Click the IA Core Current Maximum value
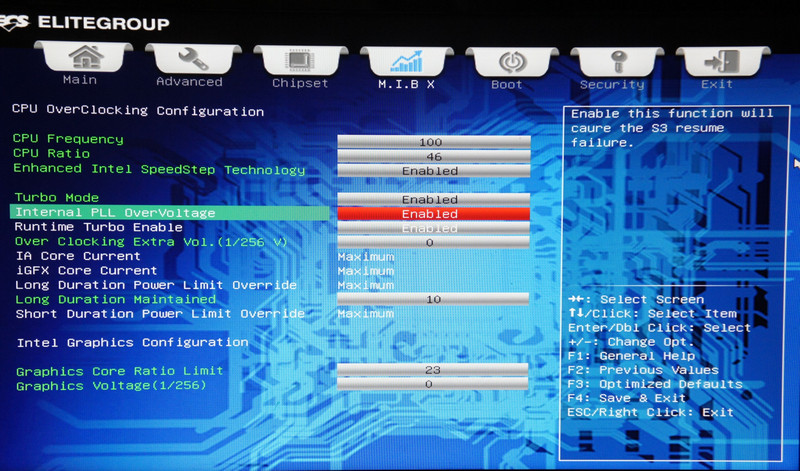This screenshot has width=800, height=471. (x=366, y=257)
